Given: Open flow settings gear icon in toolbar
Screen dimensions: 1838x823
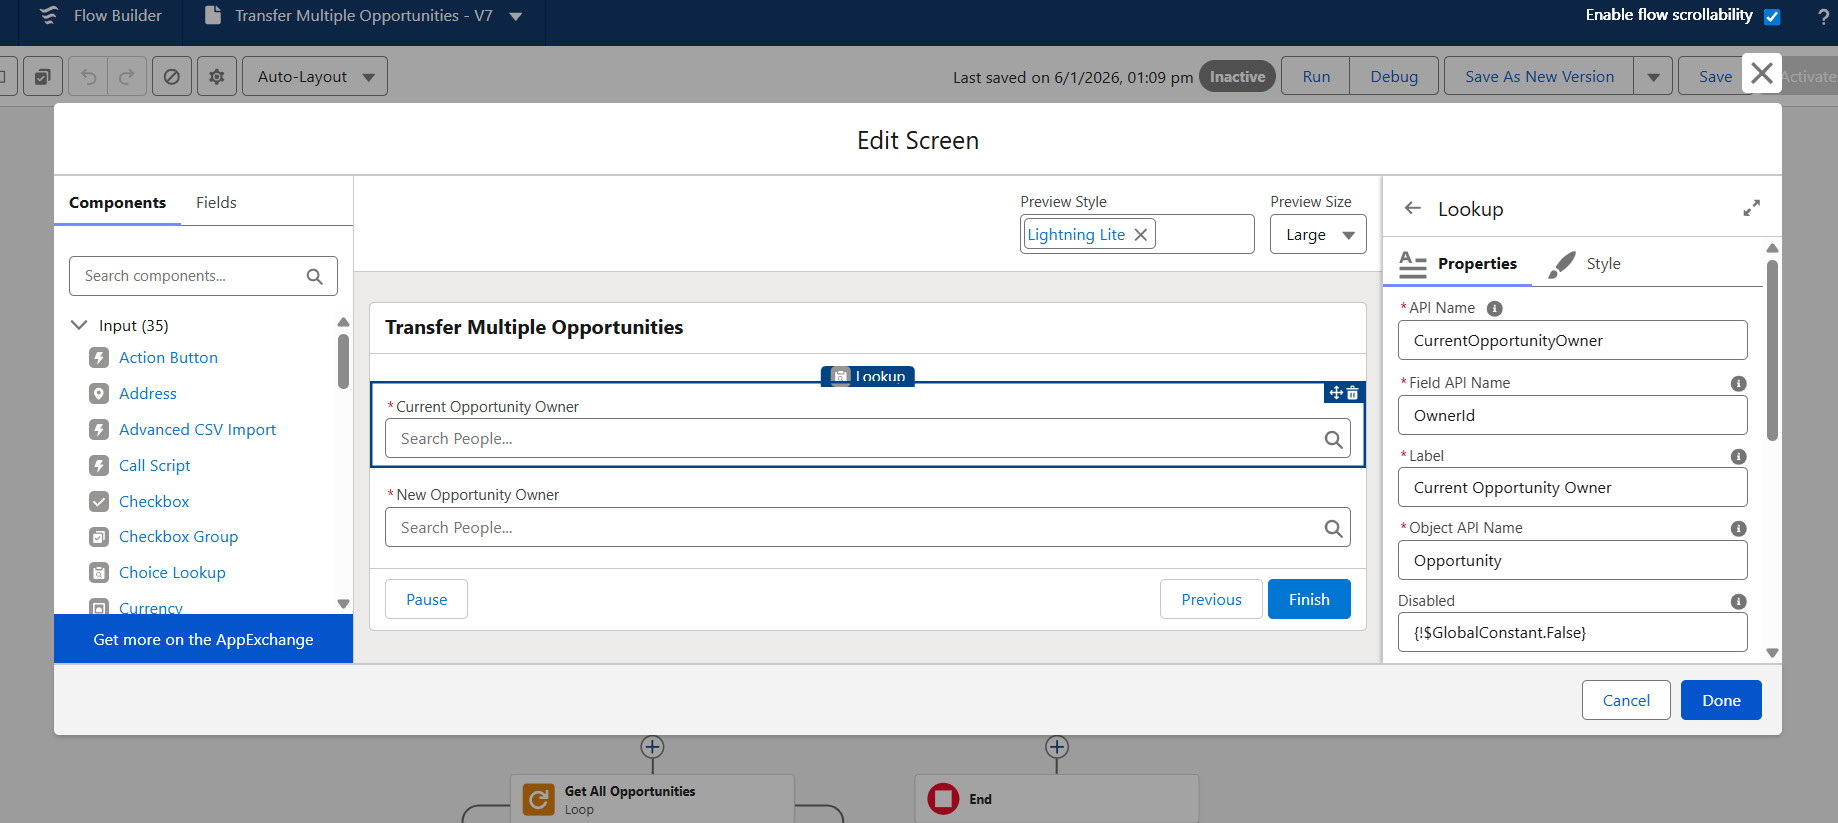Looking at the screenshot, I should coord(217,77).
